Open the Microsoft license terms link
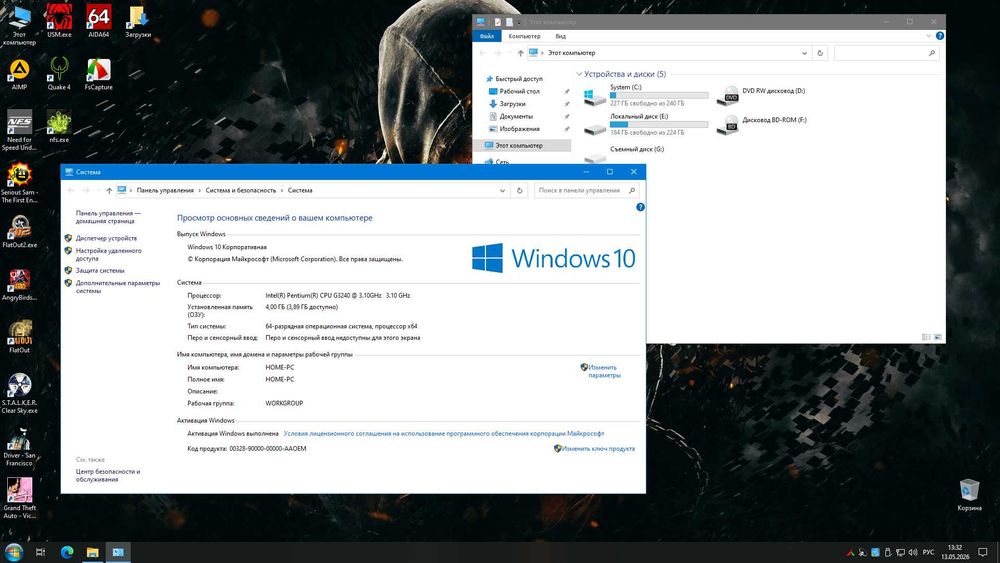Screen dimensions: 1000x563 pos(443,433)
